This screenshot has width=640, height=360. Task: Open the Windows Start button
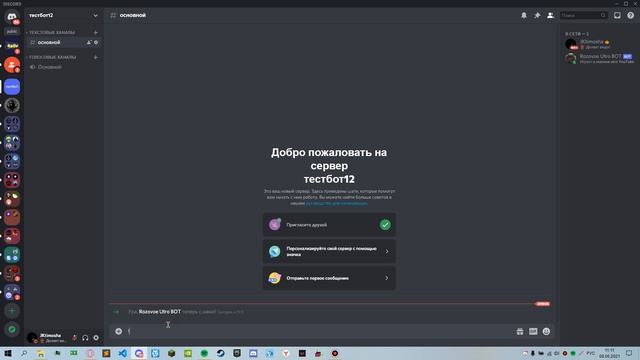[7, 353]
